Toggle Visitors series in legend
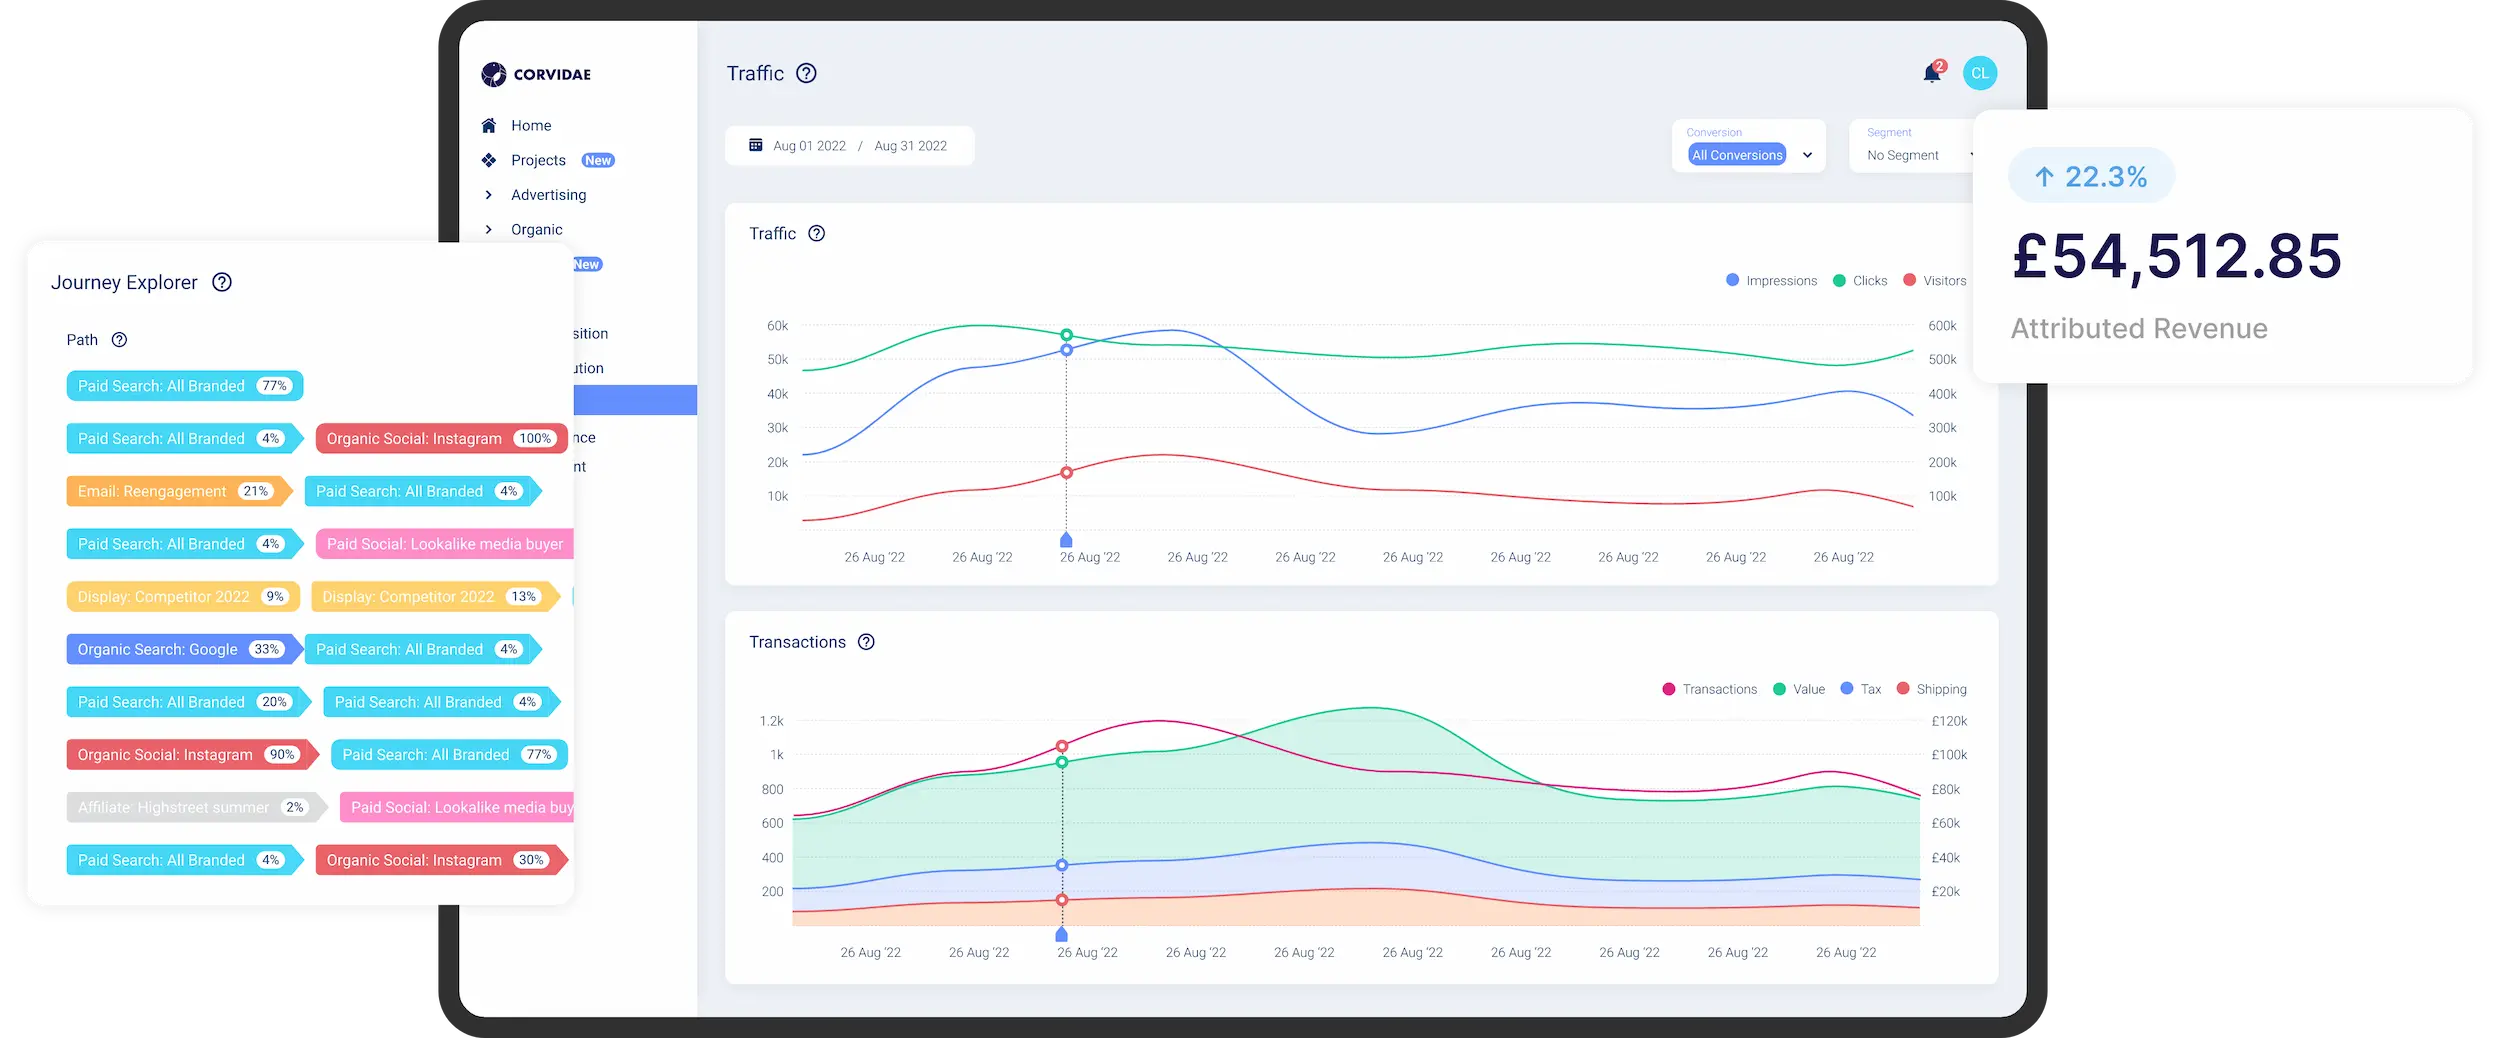 pyautogui.click(x=1935, y=281)
